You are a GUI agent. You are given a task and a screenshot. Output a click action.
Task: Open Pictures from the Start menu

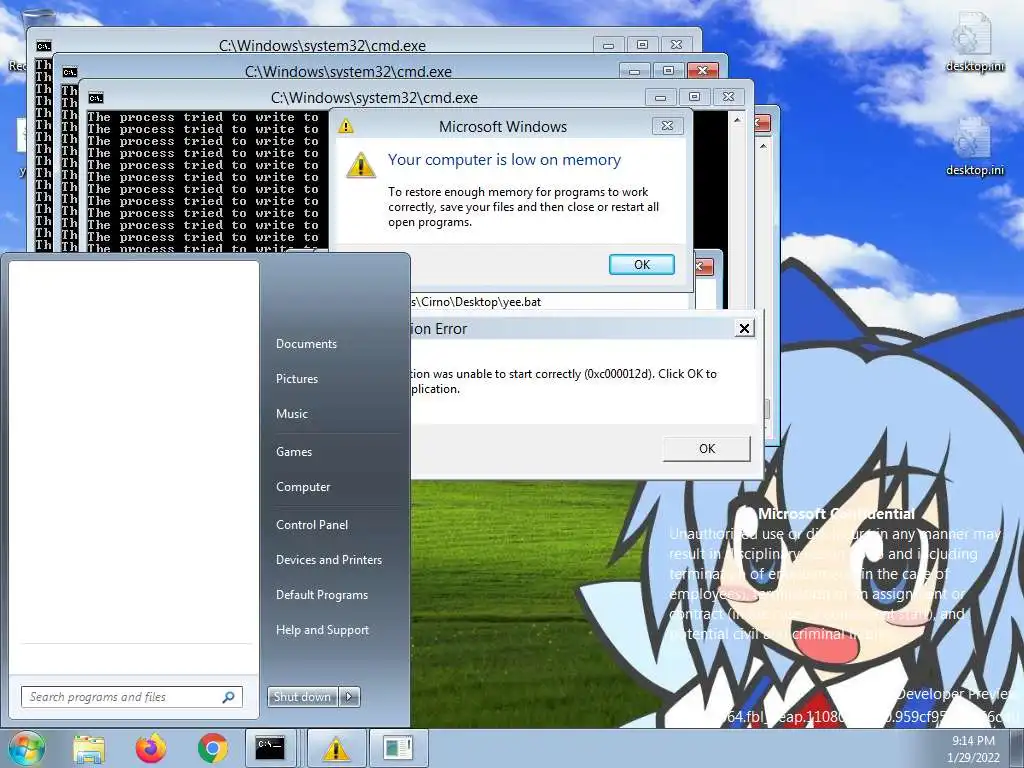pyautogui.click(x=297, y=379)
